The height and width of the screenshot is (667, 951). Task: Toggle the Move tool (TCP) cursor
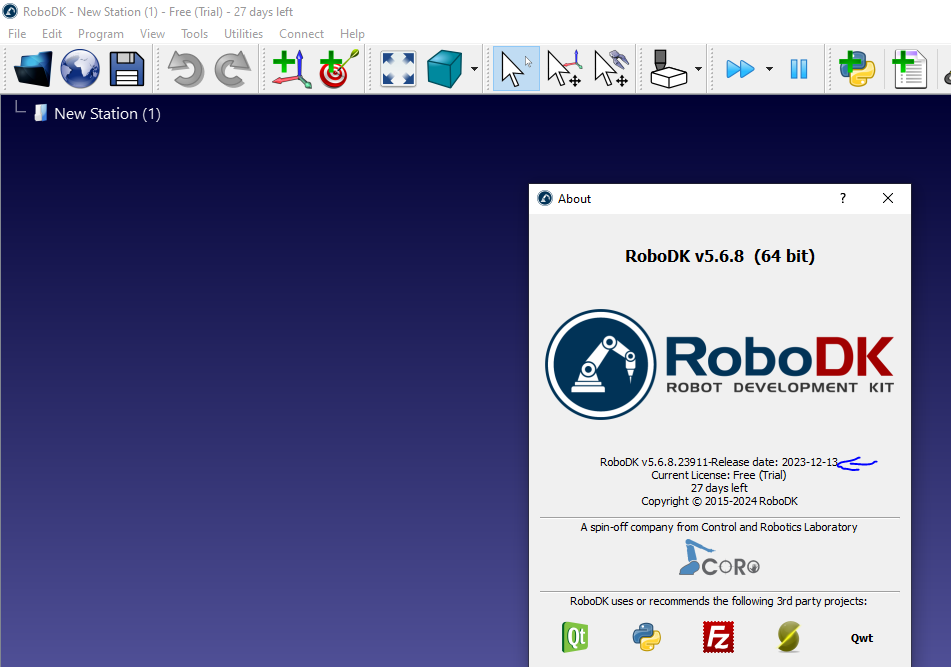[x=610, y=69]
